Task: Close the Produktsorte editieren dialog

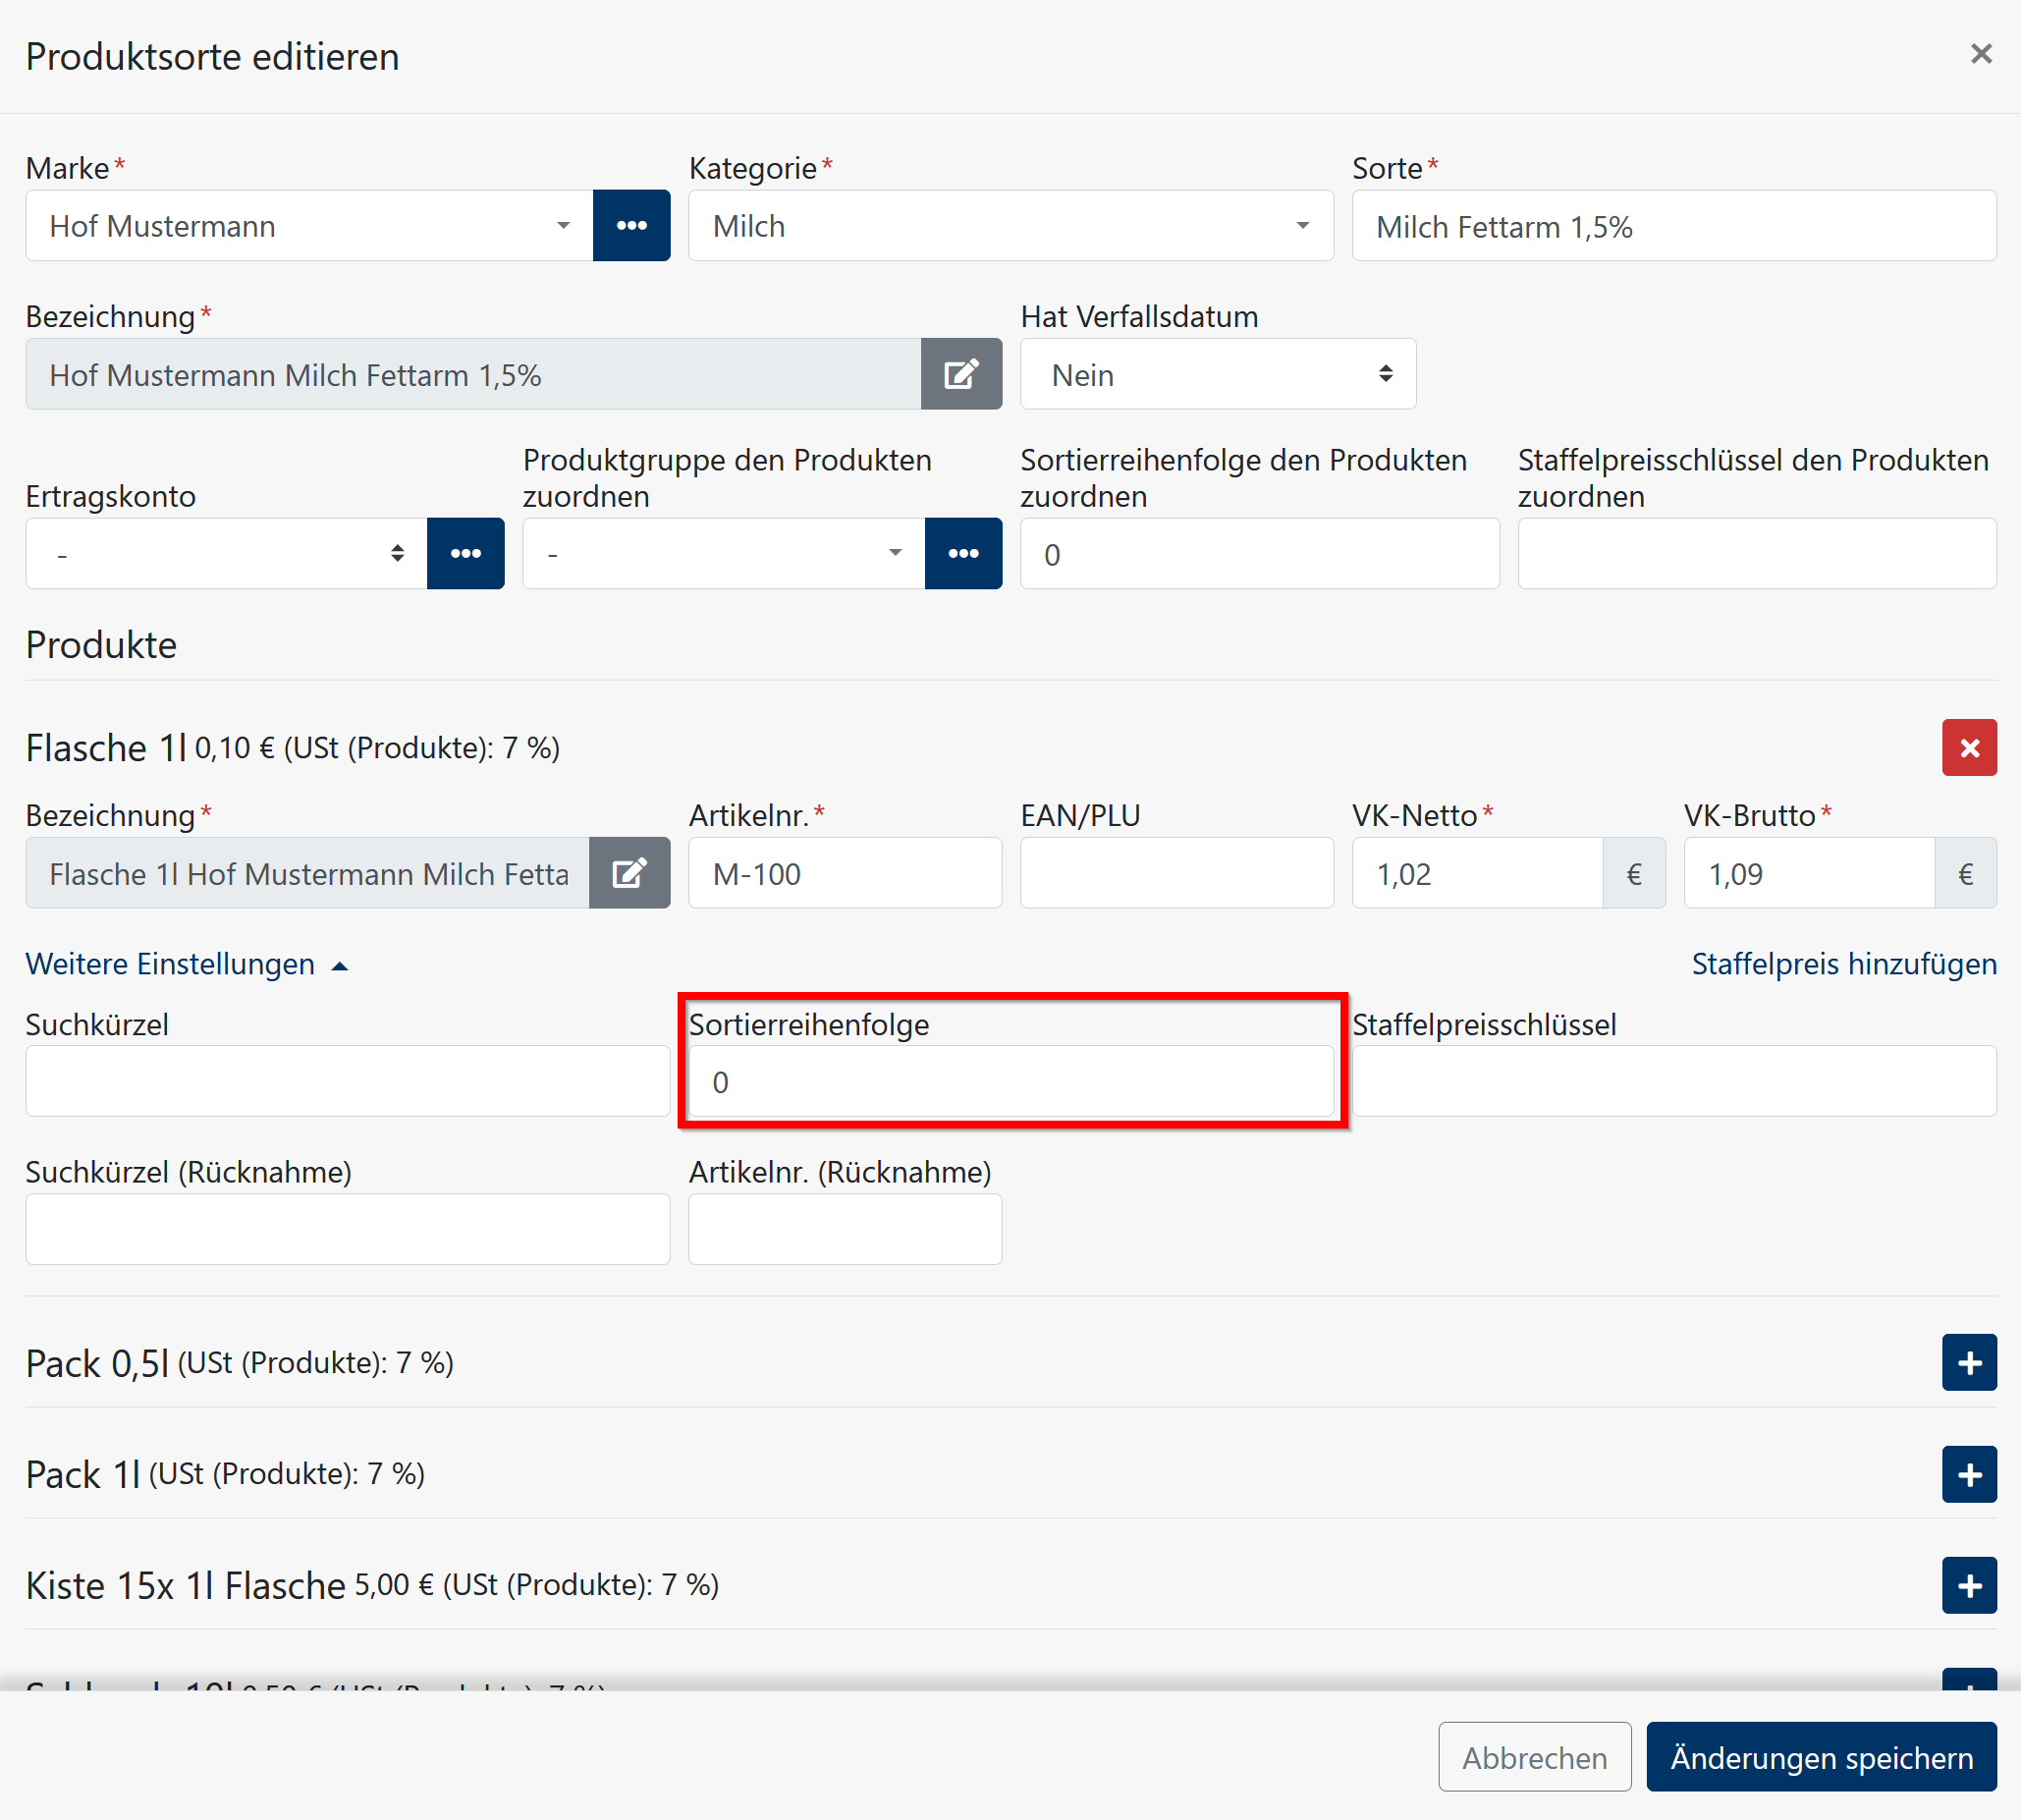Action: 1980,54
